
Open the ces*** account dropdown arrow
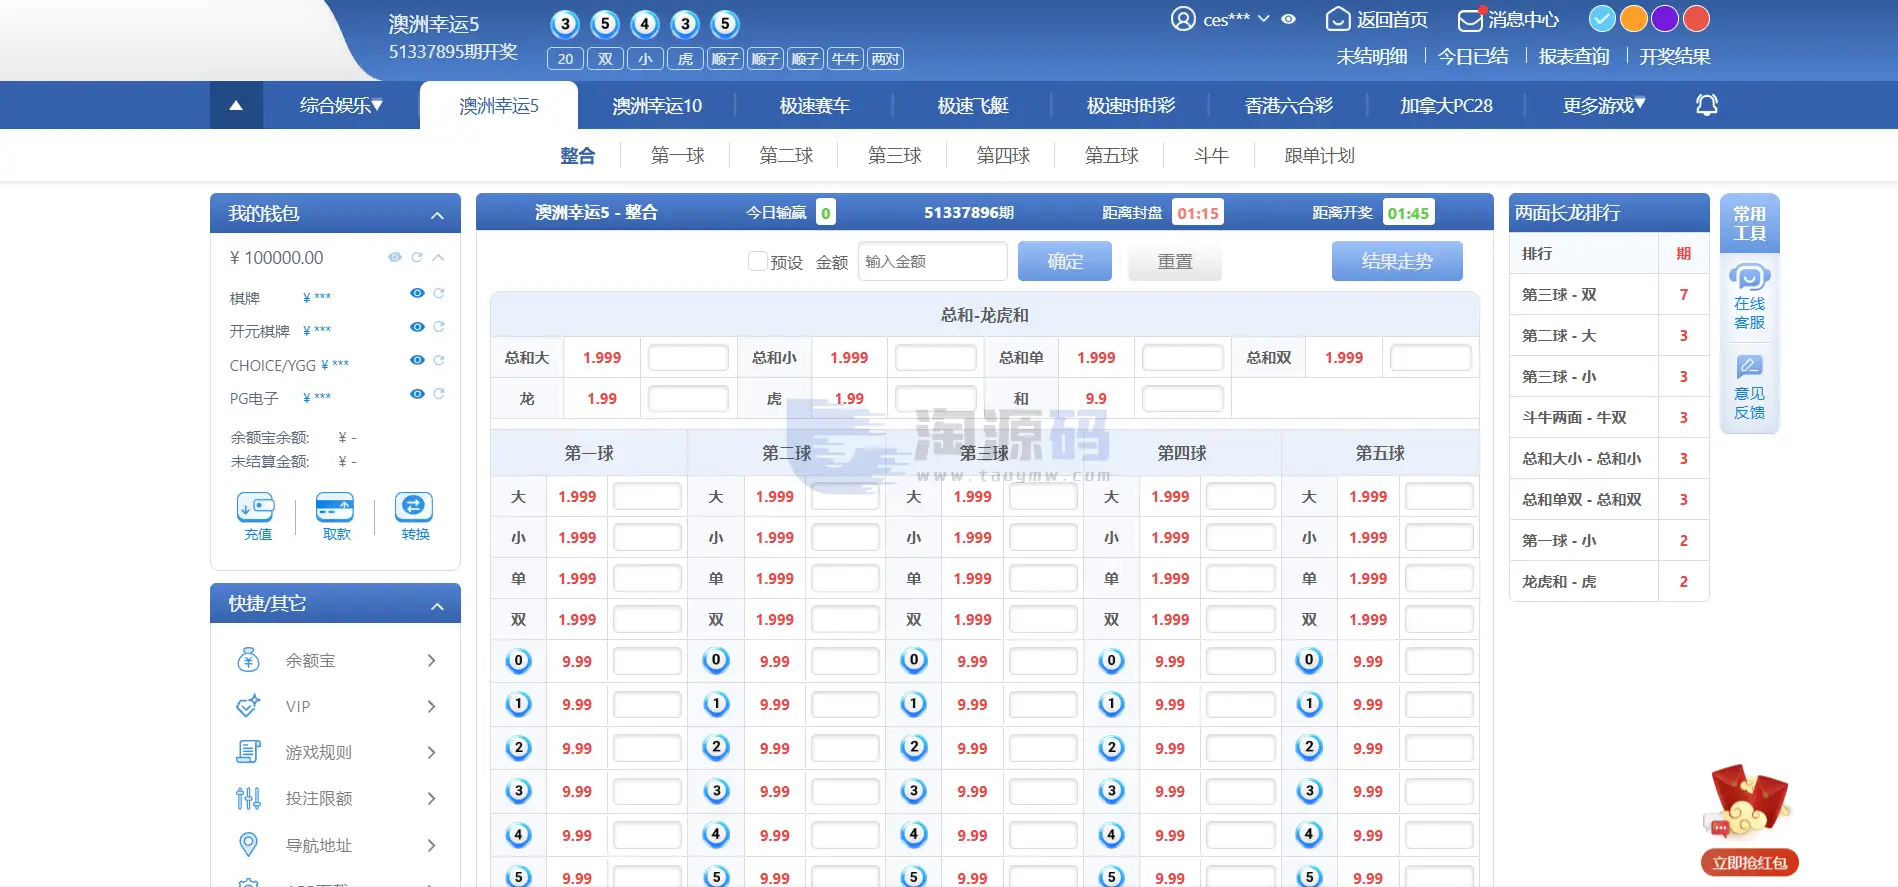pyautogui.click(x=1264, y=19)
